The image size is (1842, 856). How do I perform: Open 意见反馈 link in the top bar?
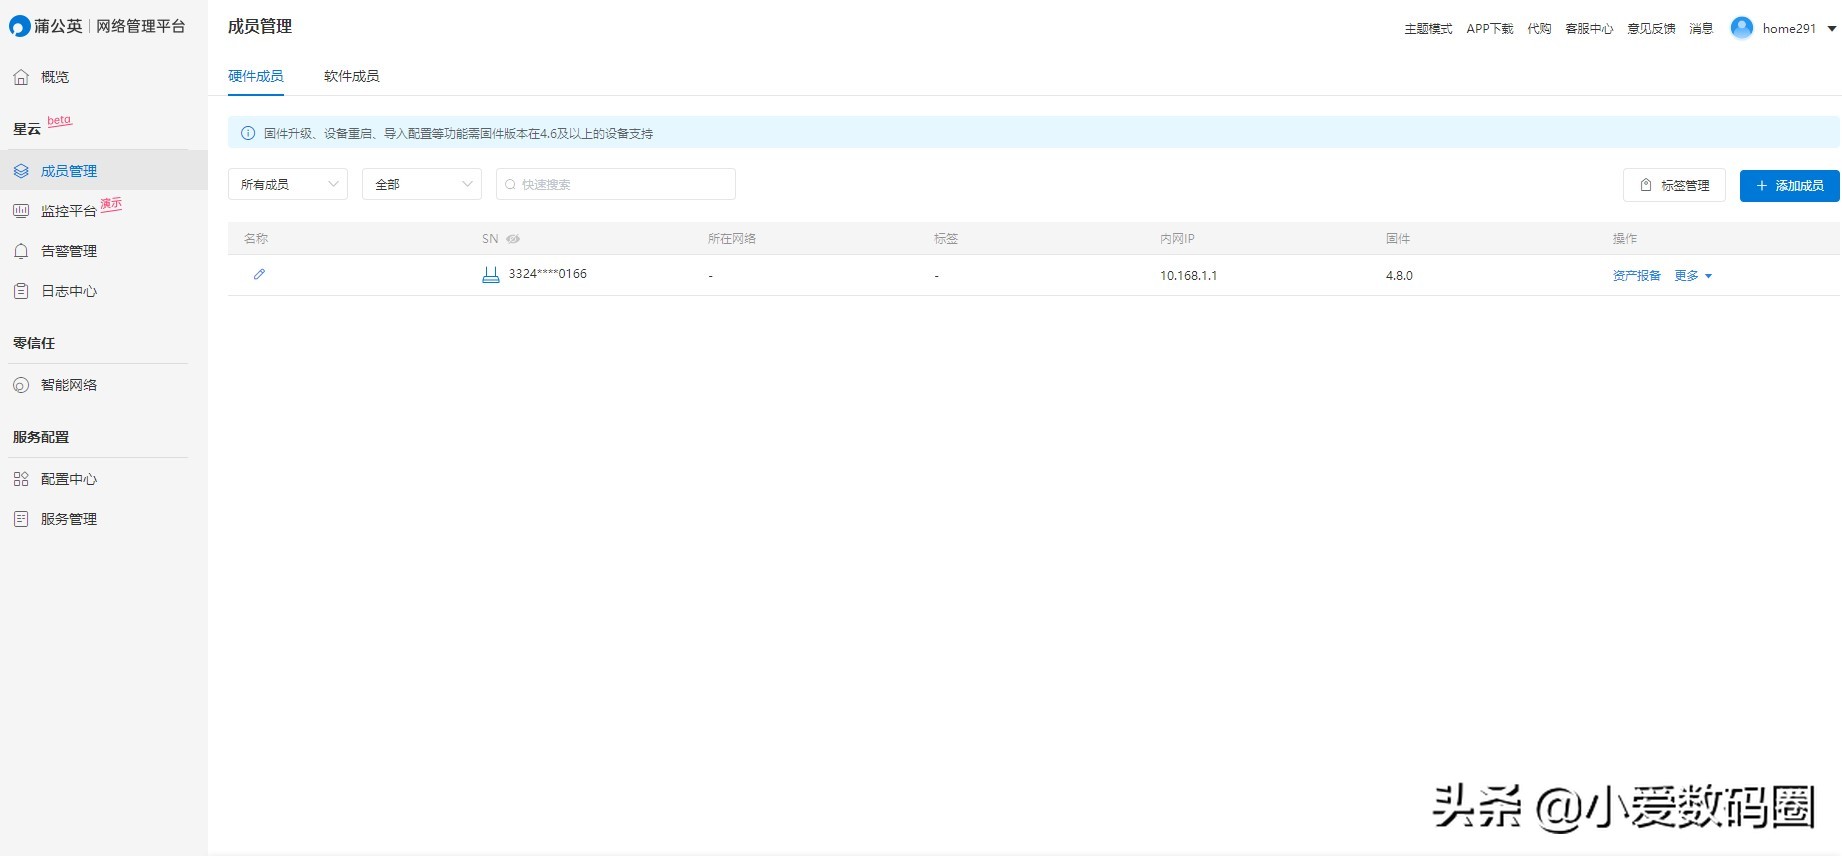tap(1651, 29)
